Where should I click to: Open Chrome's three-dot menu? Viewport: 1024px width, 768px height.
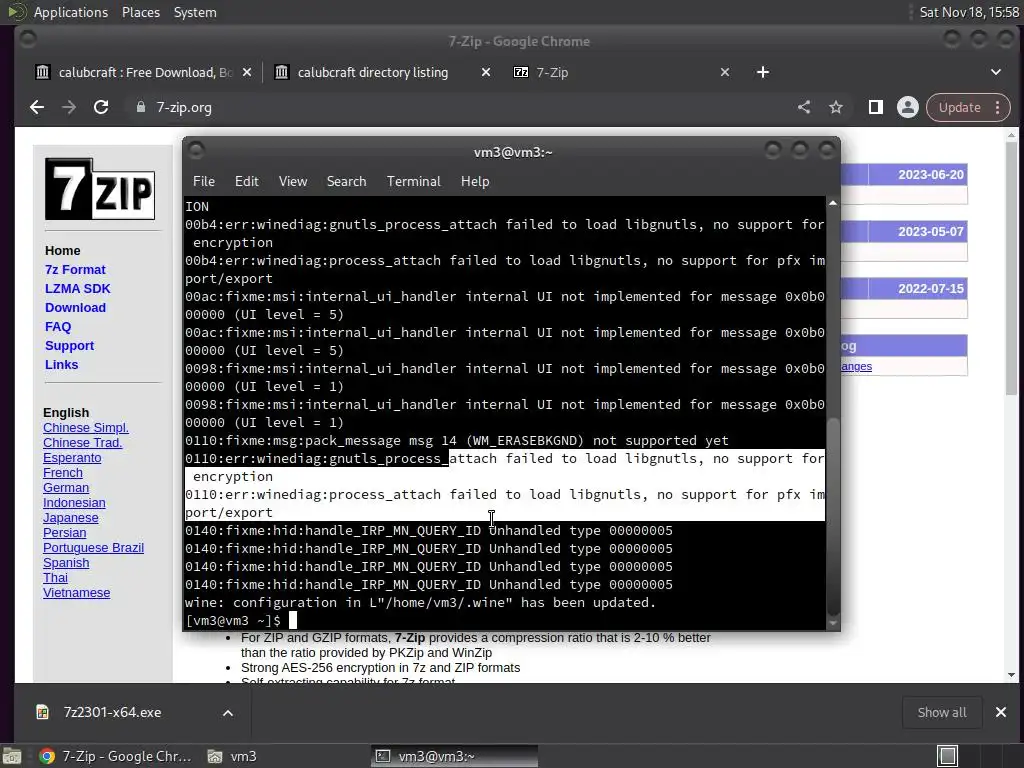pyautogui.click(x=997, y=107)
